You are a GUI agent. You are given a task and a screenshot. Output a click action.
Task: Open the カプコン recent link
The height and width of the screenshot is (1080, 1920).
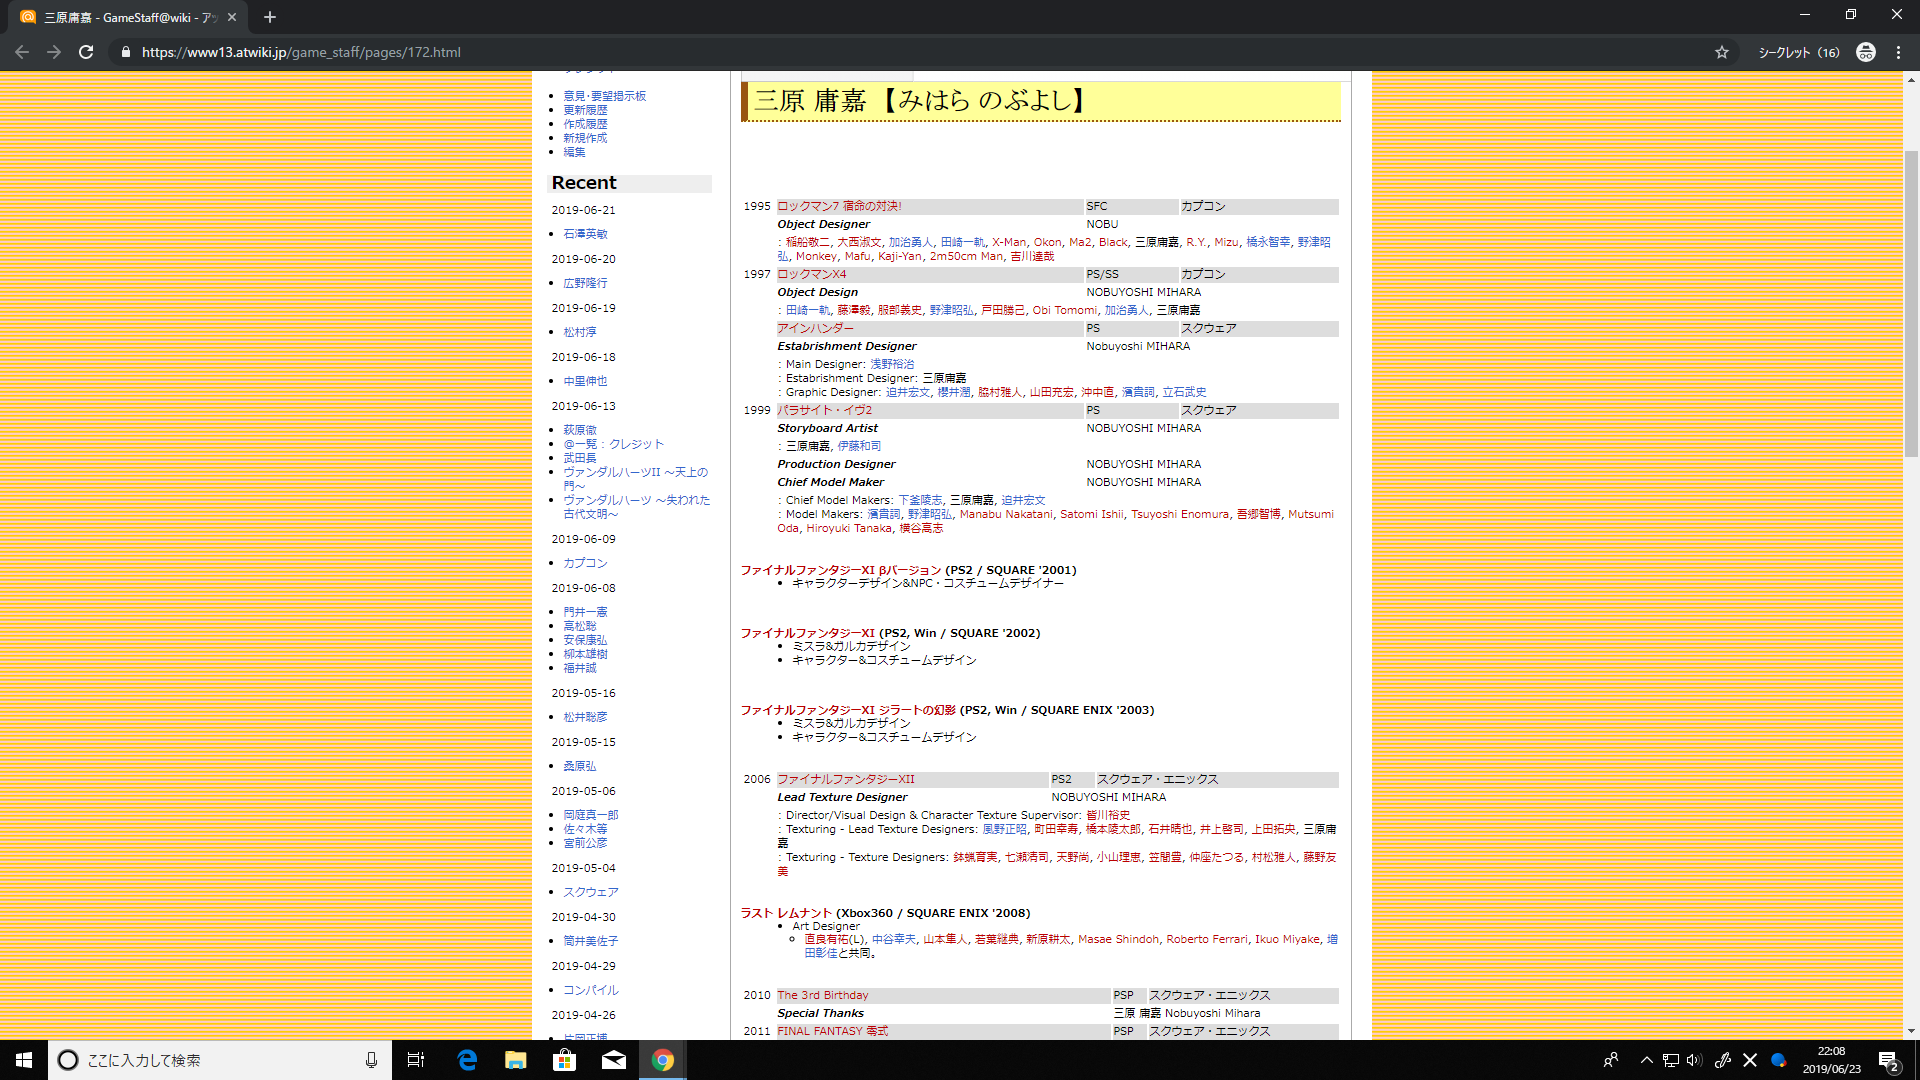point(585,563)
